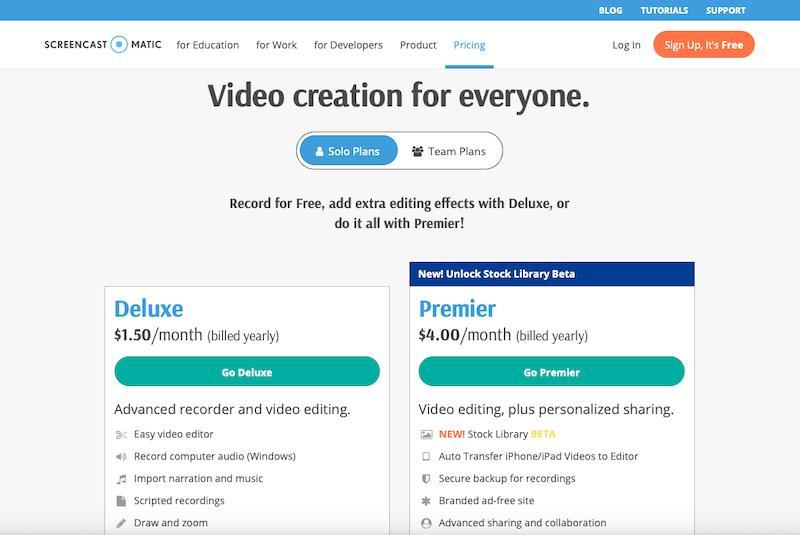Image resolution: width=800 pixels, height=535 pixels.
Task: Click the scissors icon beside Easy video editor
Action: coord(121,435)
